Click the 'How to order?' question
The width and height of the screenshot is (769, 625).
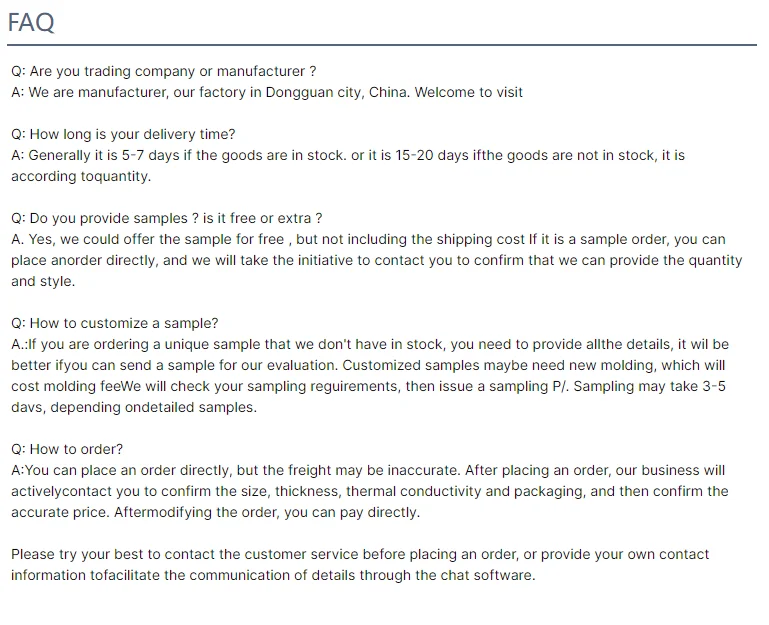click(x=67, y=449)
